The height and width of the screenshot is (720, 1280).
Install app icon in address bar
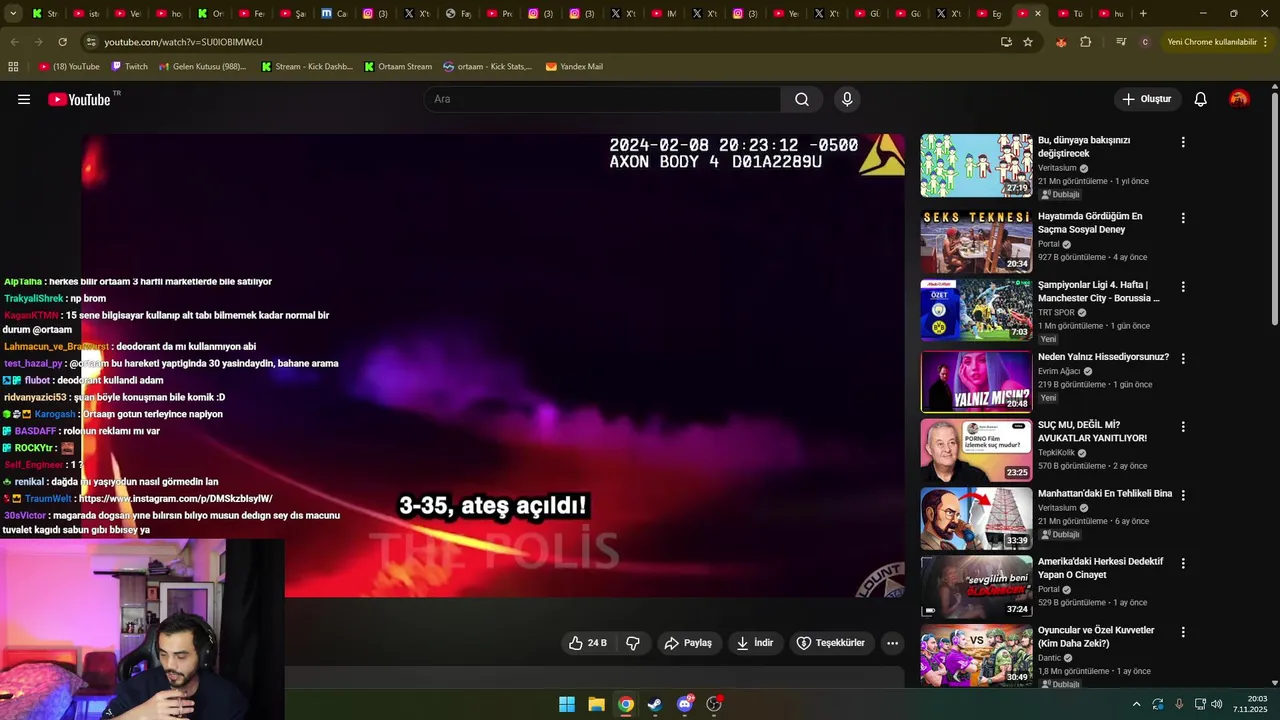1006,42
